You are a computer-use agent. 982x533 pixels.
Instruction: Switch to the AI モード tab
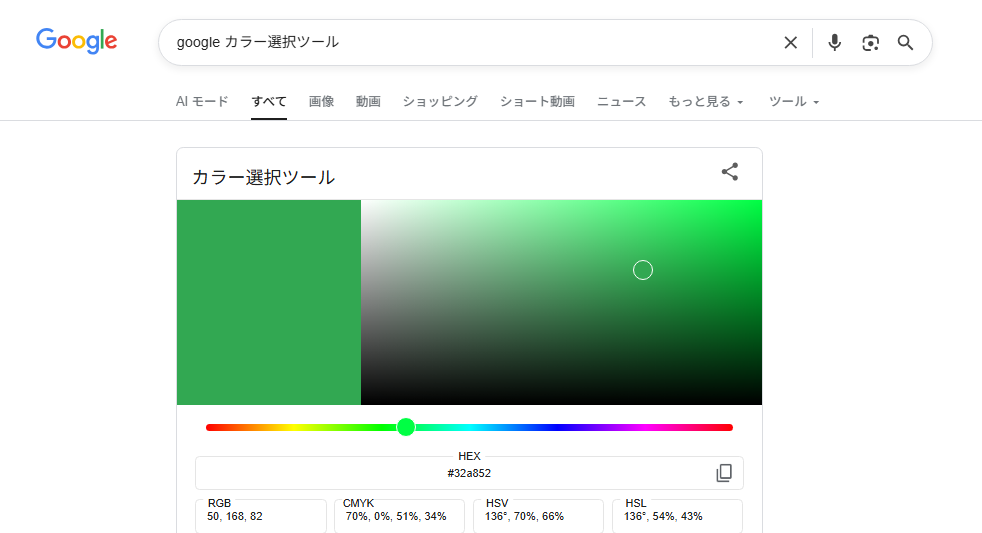202,102
